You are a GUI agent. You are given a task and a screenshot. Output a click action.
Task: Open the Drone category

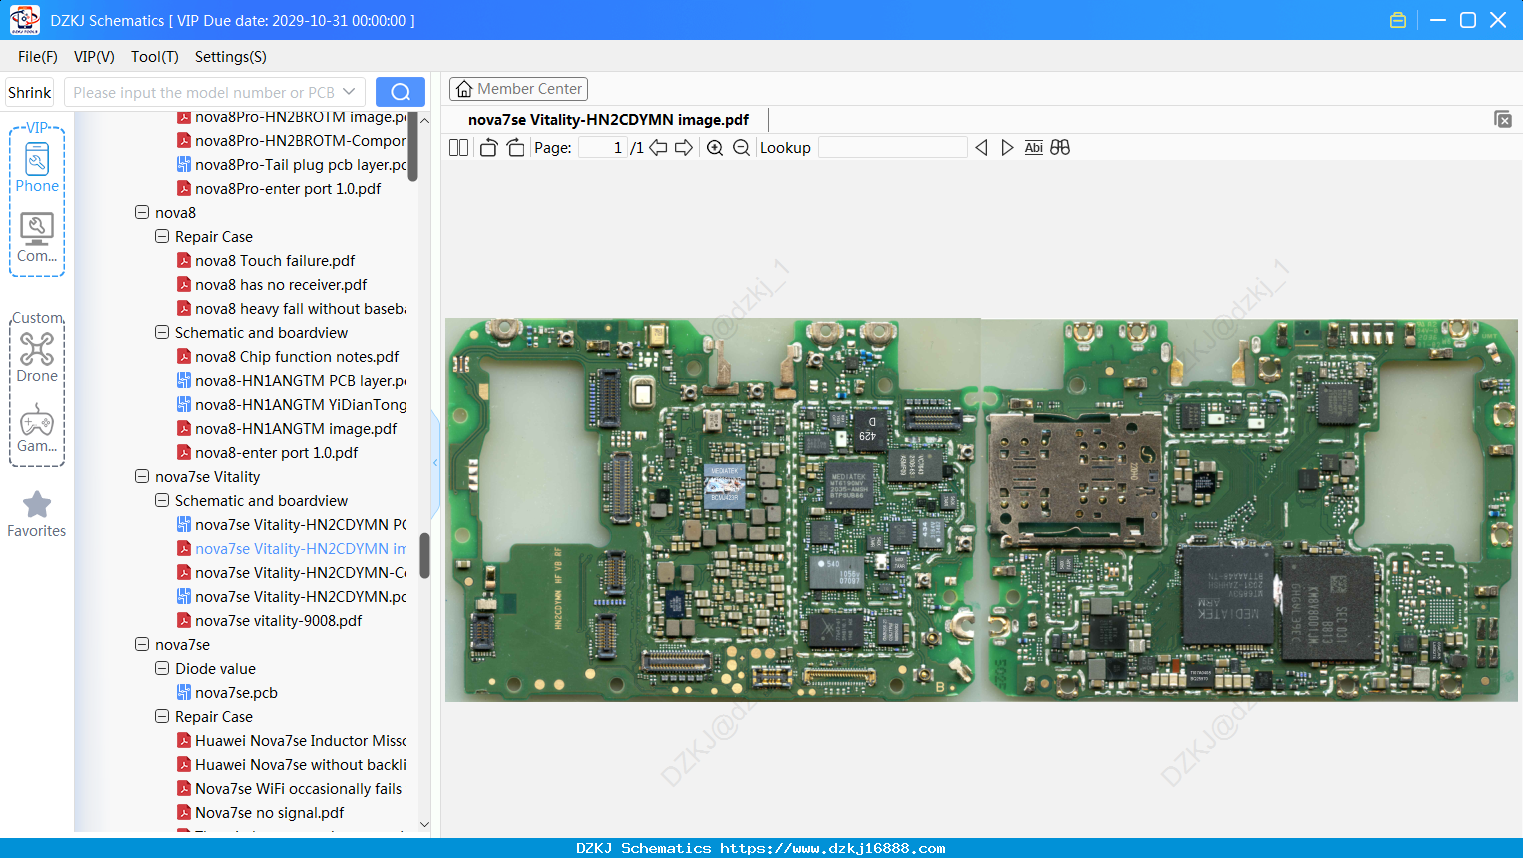(x=37, y=357)
